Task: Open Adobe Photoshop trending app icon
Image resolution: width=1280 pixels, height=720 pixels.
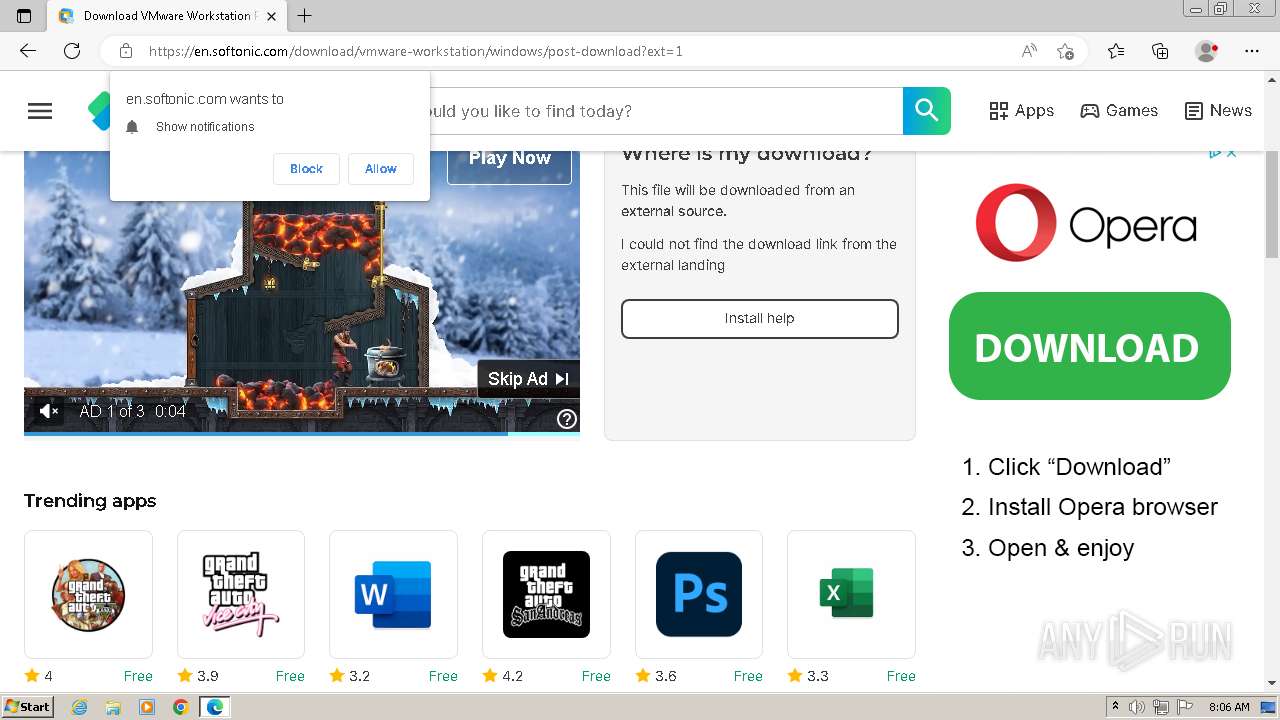Action: (699, 594)
